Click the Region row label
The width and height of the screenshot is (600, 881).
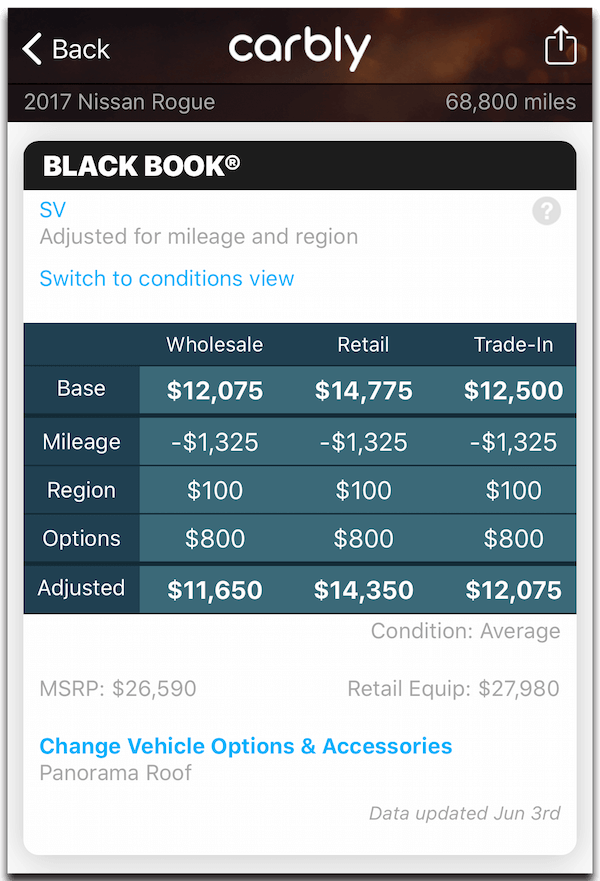(81, 490)
